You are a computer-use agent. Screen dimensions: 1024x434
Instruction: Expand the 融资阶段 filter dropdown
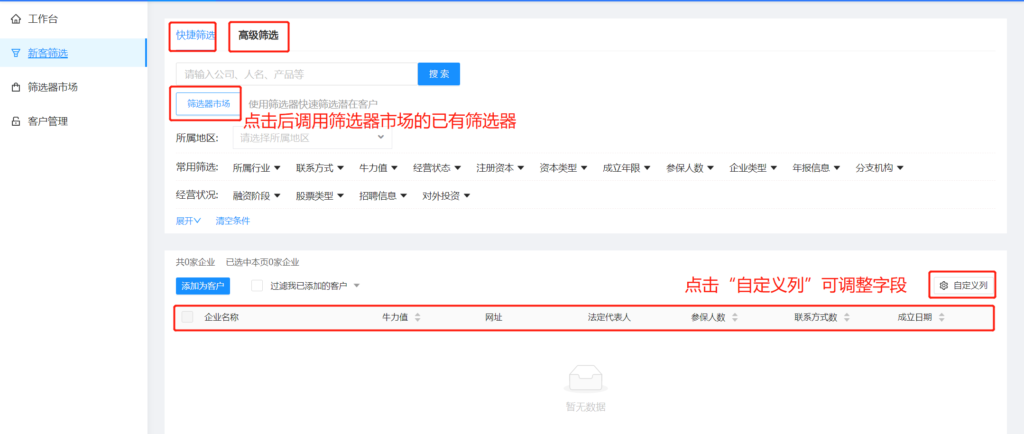(x=256, y=196)
